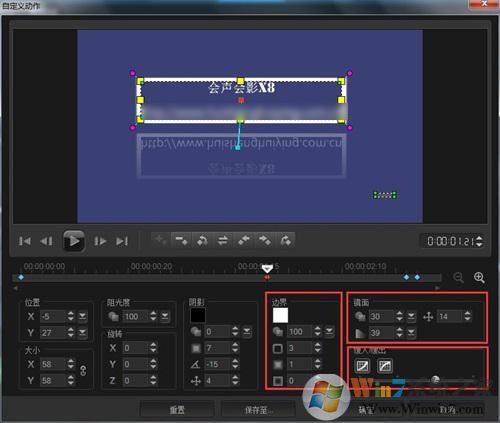The width and height of the screenshot is (500, 423).
Task: Open the slider dropdown for shadow opacity
Action: tap(247, 331)
